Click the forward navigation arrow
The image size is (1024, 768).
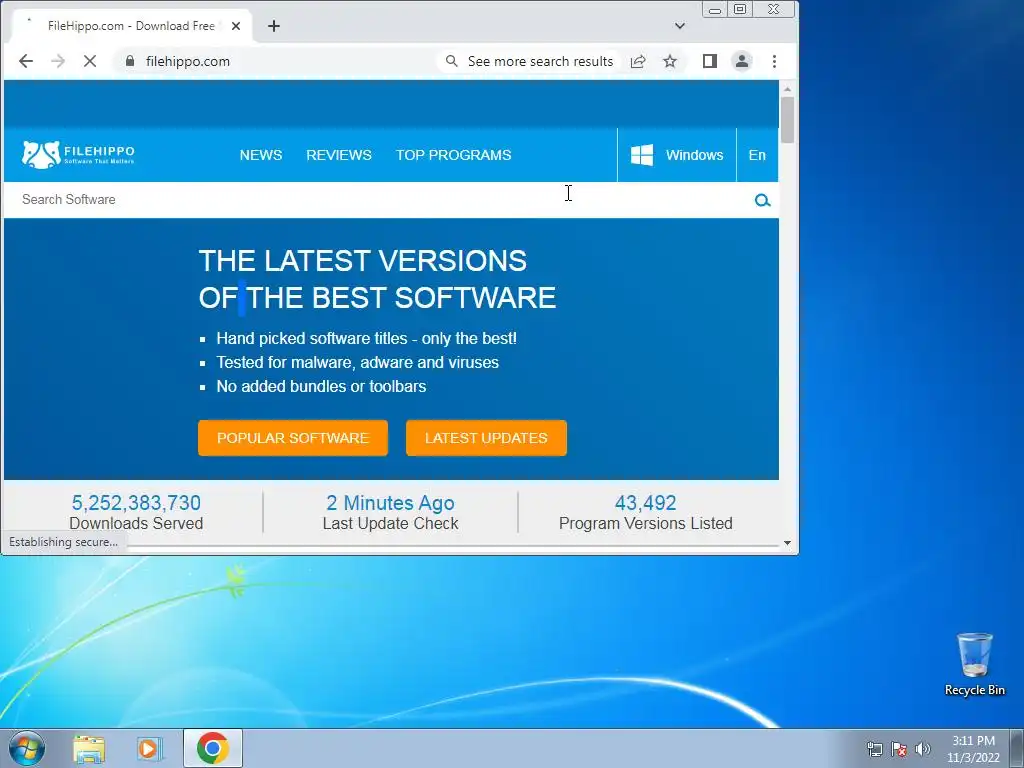pyautogui.click(x=58, y=61)
